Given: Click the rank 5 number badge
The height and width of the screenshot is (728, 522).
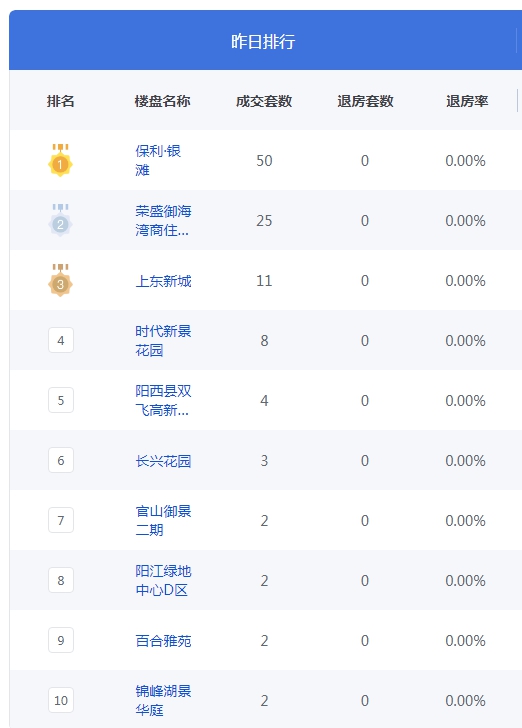Looking at the screenshot, I should pos(61,400).
